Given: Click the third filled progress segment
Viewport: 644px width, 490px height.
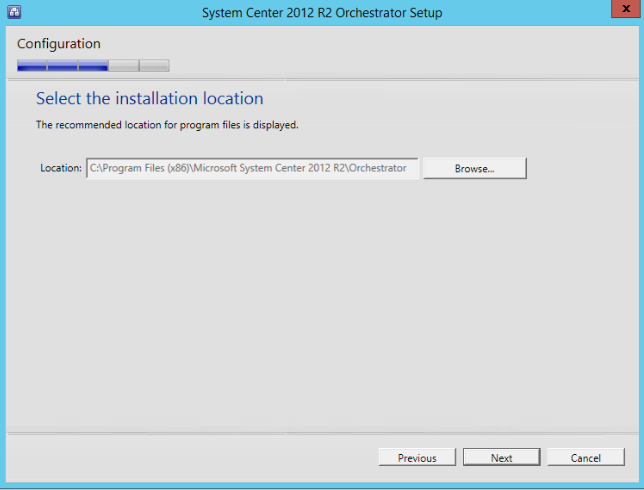Looking at the screenshot, I should (x=93, y=66).
